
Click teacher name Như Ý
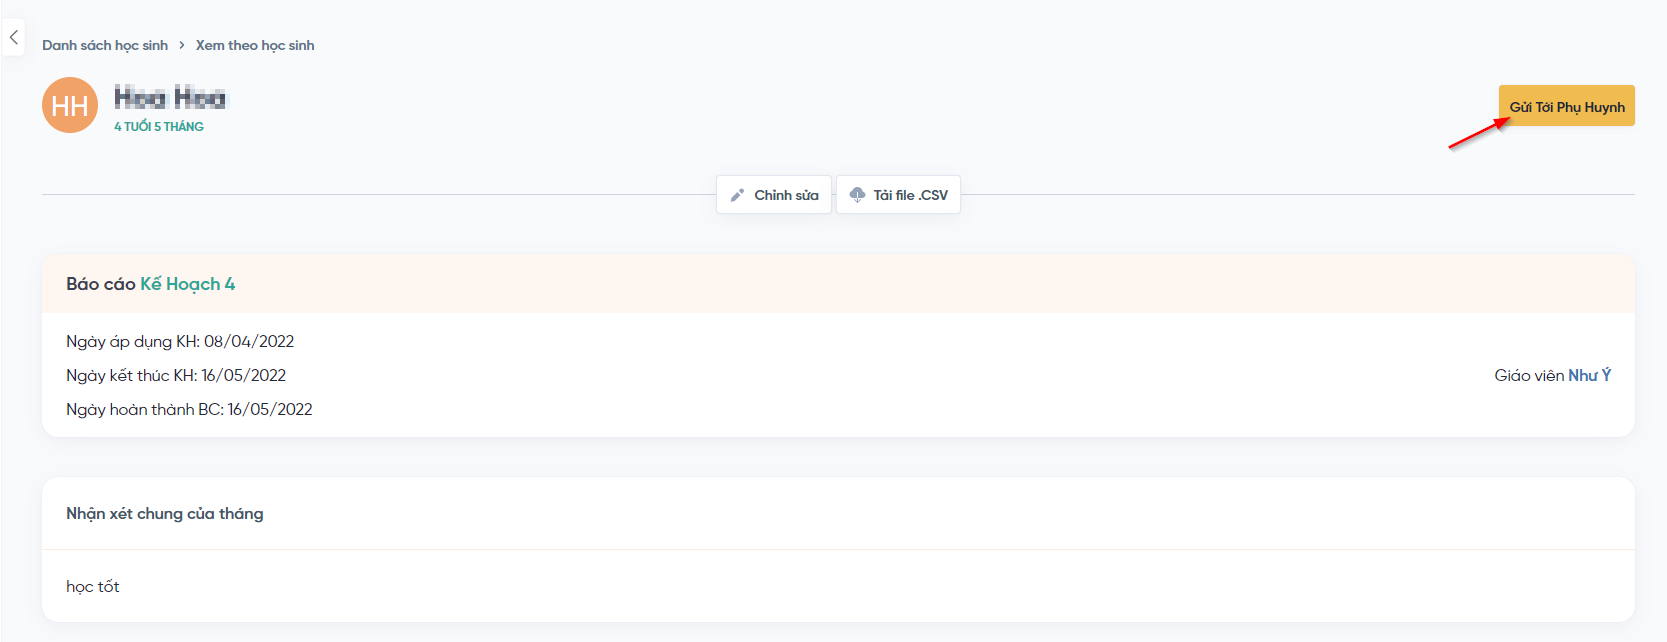1589,376
